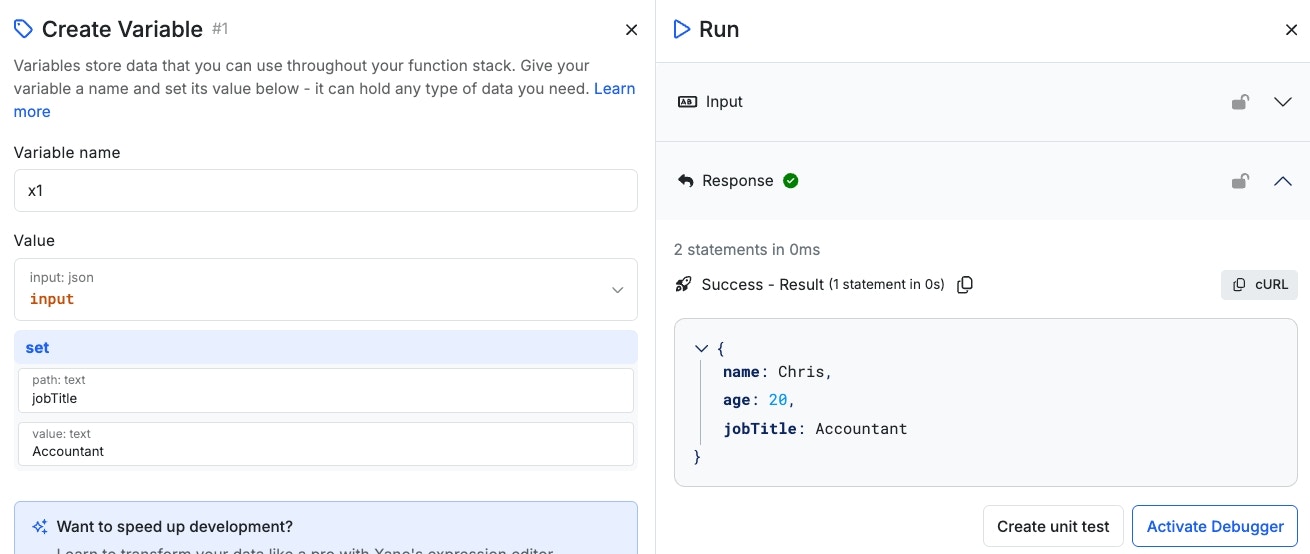Click Activate Debugger button
Screen dimensions: 1310x554
pos(1215,526)
